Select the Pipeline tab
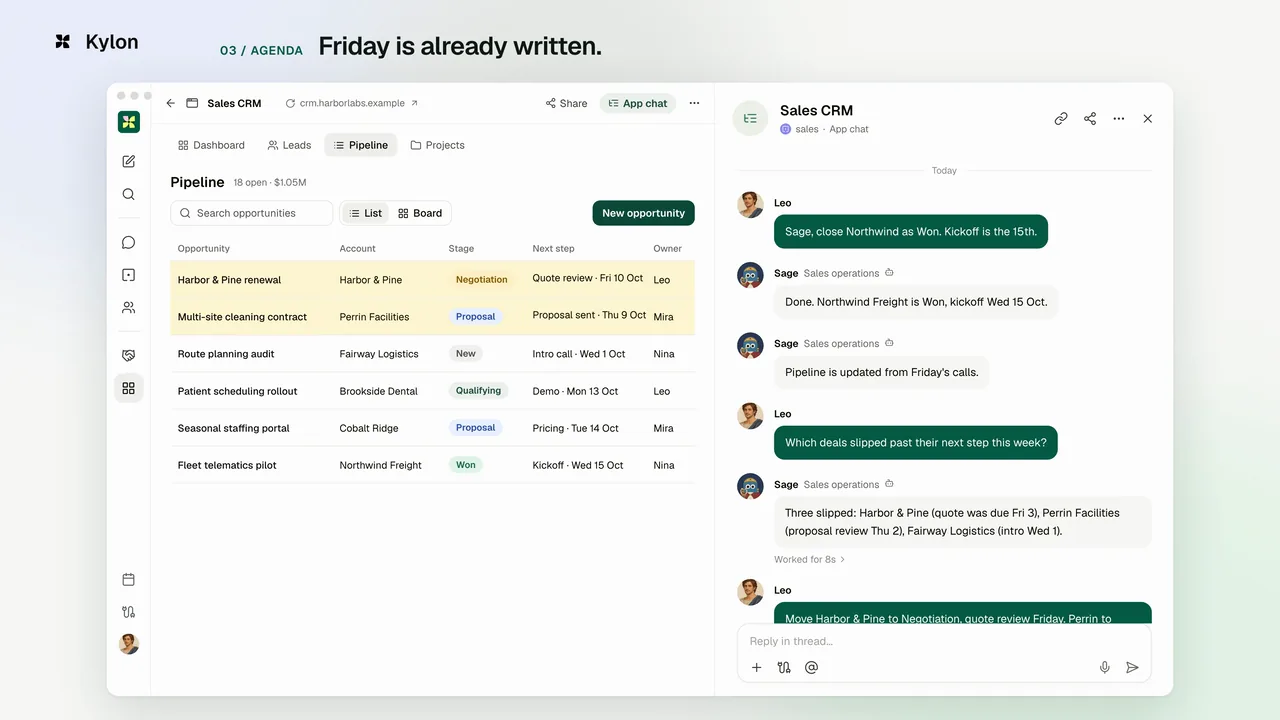Screen dimensions: 1280x720 (360, 145)
